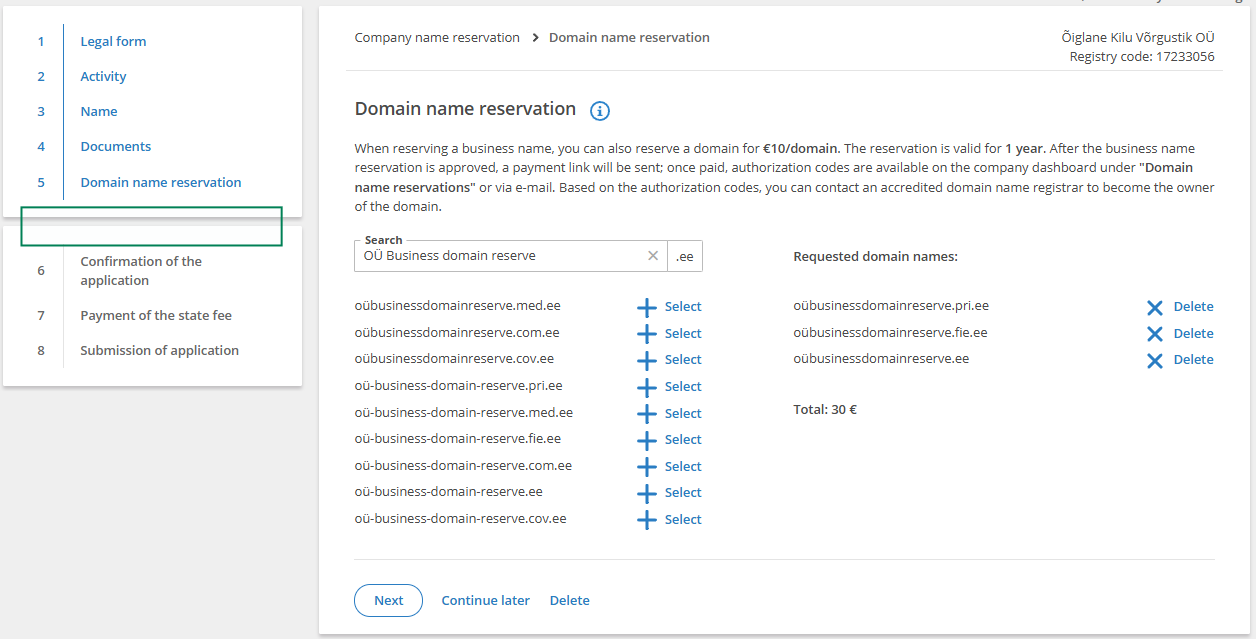Click plus icon for oü-business-domain-reserve.ee
Image resolution: width=1256 pixels, height=639 pixels.
647,493
